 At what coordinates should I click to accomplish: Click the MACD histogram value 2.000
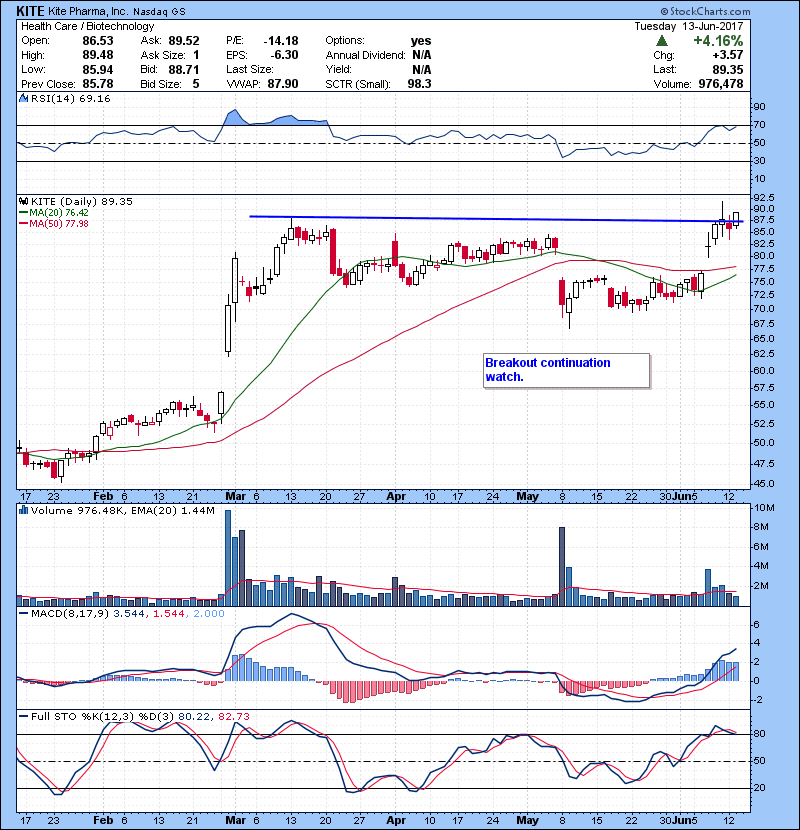(x=209, y=614)
